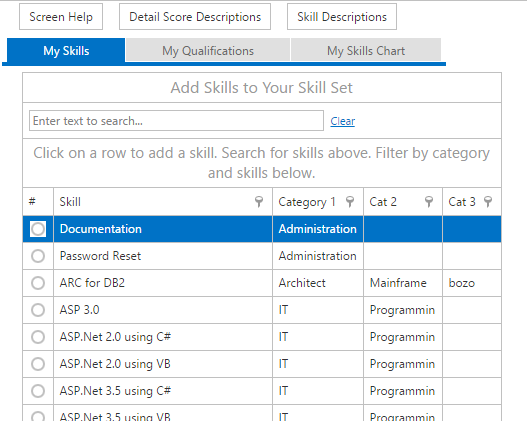Select the Password Reset radio button
Screen dimensions: 527x421
coord(38,256)
